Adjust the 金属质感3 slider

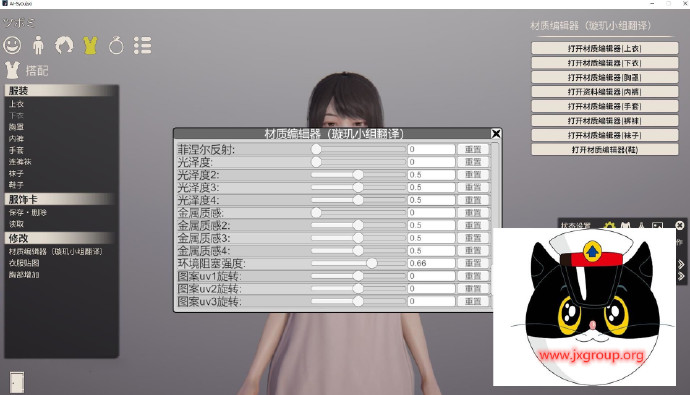tap(358, 238)
